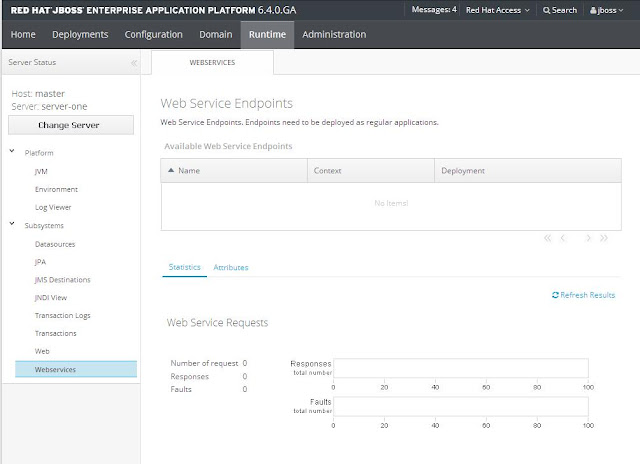This screenshot has width=640, height=464.
Task: Click the 'Web Service Requests' heading
Action: 217,323
